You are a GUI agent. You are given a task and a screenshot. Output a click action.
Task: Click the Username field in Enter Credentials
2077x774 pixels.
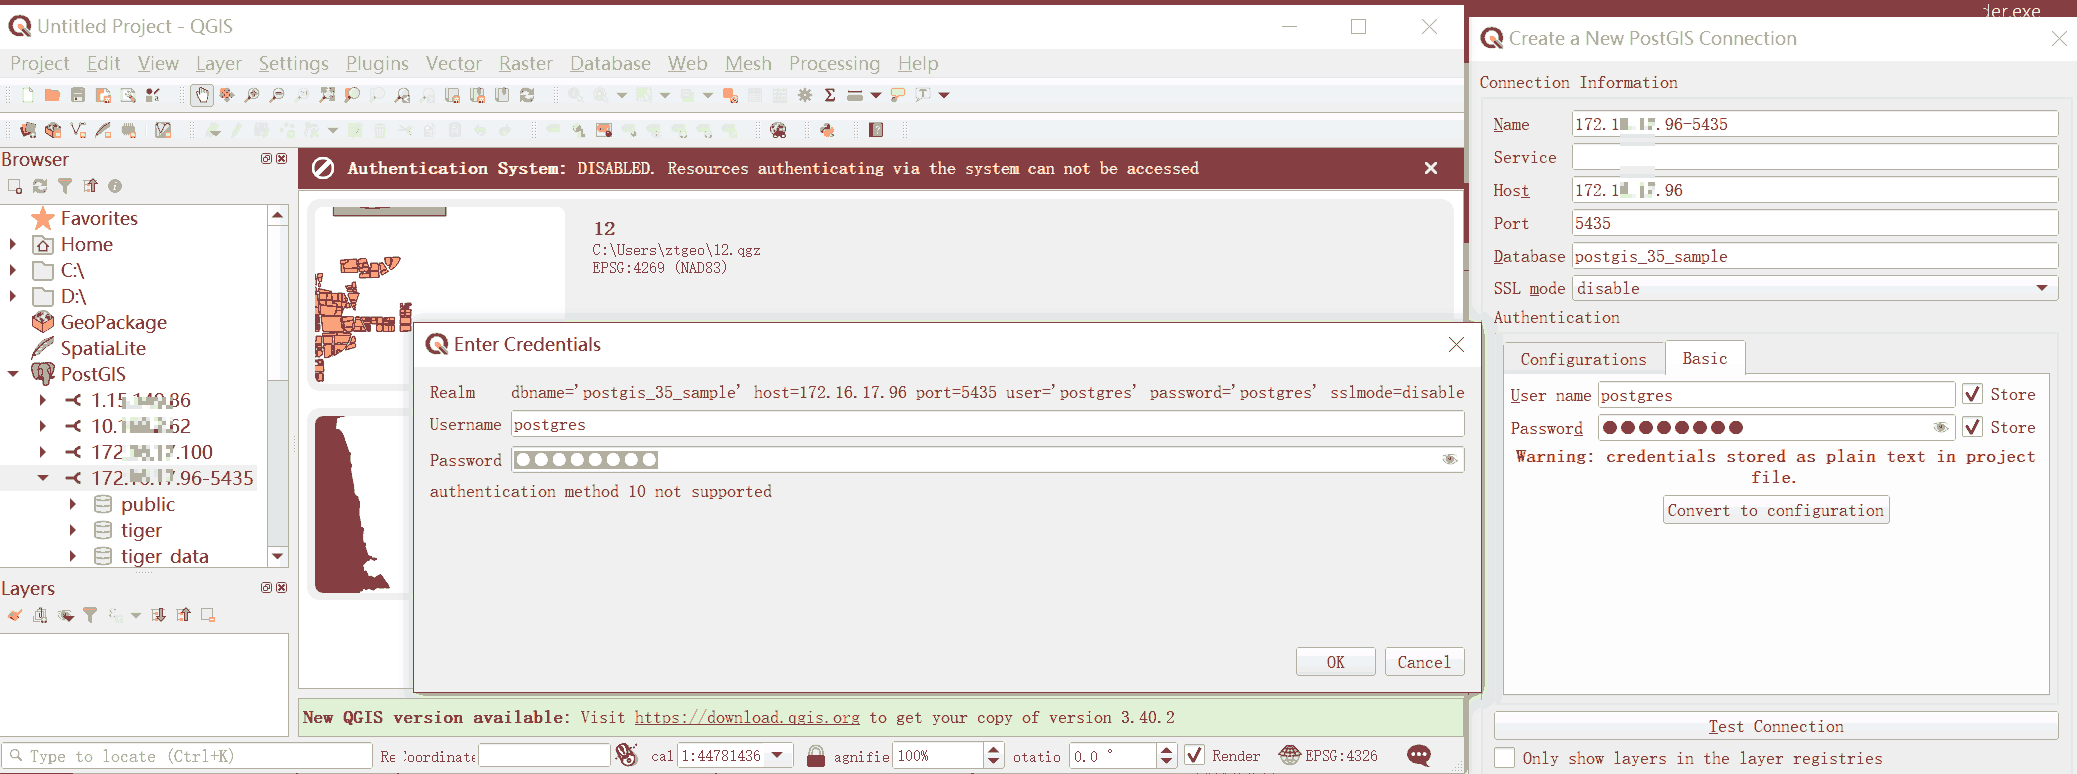pos(988,424)
